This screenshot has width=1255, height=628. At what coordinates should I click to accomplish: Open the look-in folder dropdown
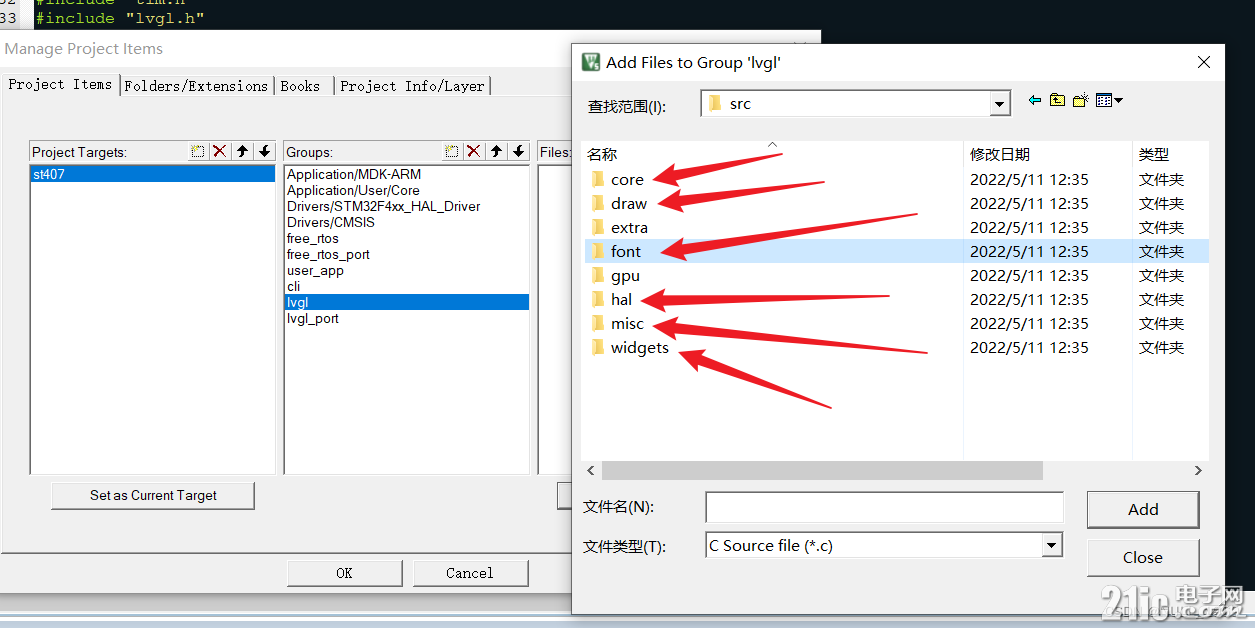tap(1000, 104)
